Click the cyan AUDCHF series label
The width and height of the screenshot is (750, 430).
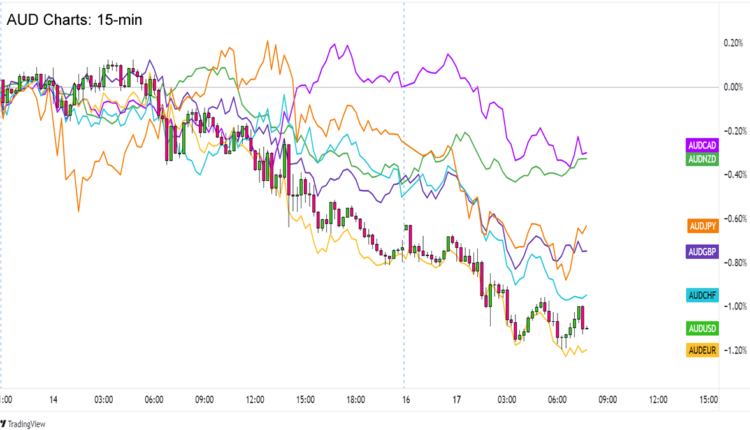pos(701,295)
